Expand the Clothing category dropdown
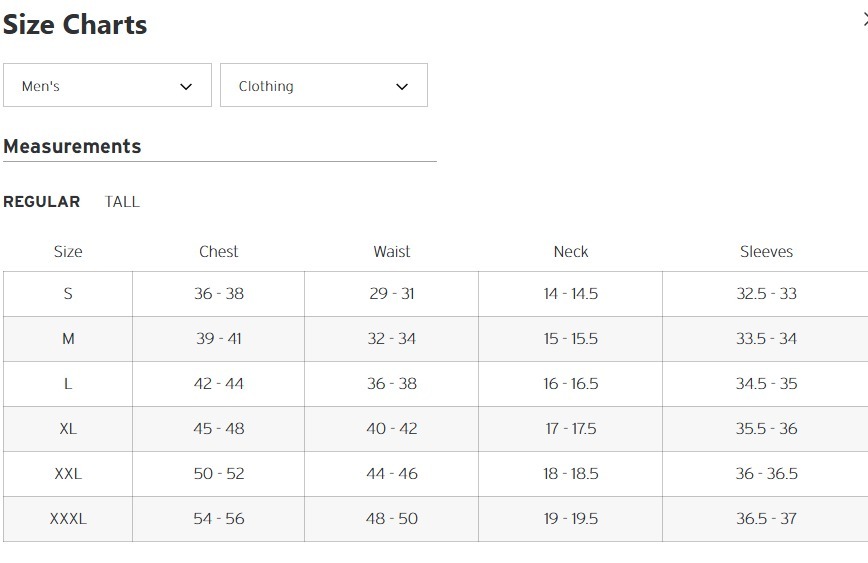 pyautogui.click(x=323, y=86)
